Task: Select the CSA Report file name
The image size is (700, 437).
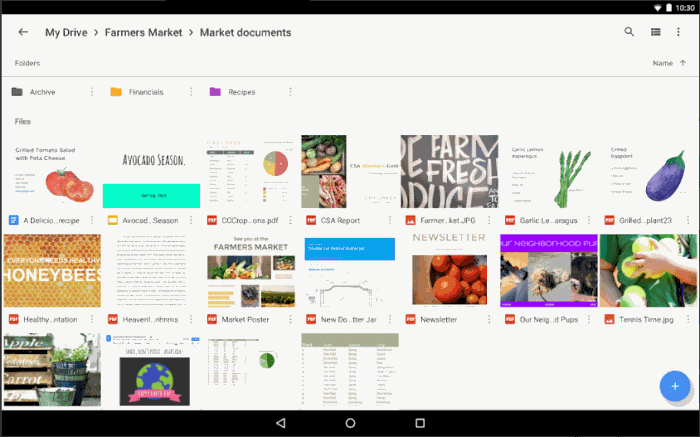Action: coord(340,221)
